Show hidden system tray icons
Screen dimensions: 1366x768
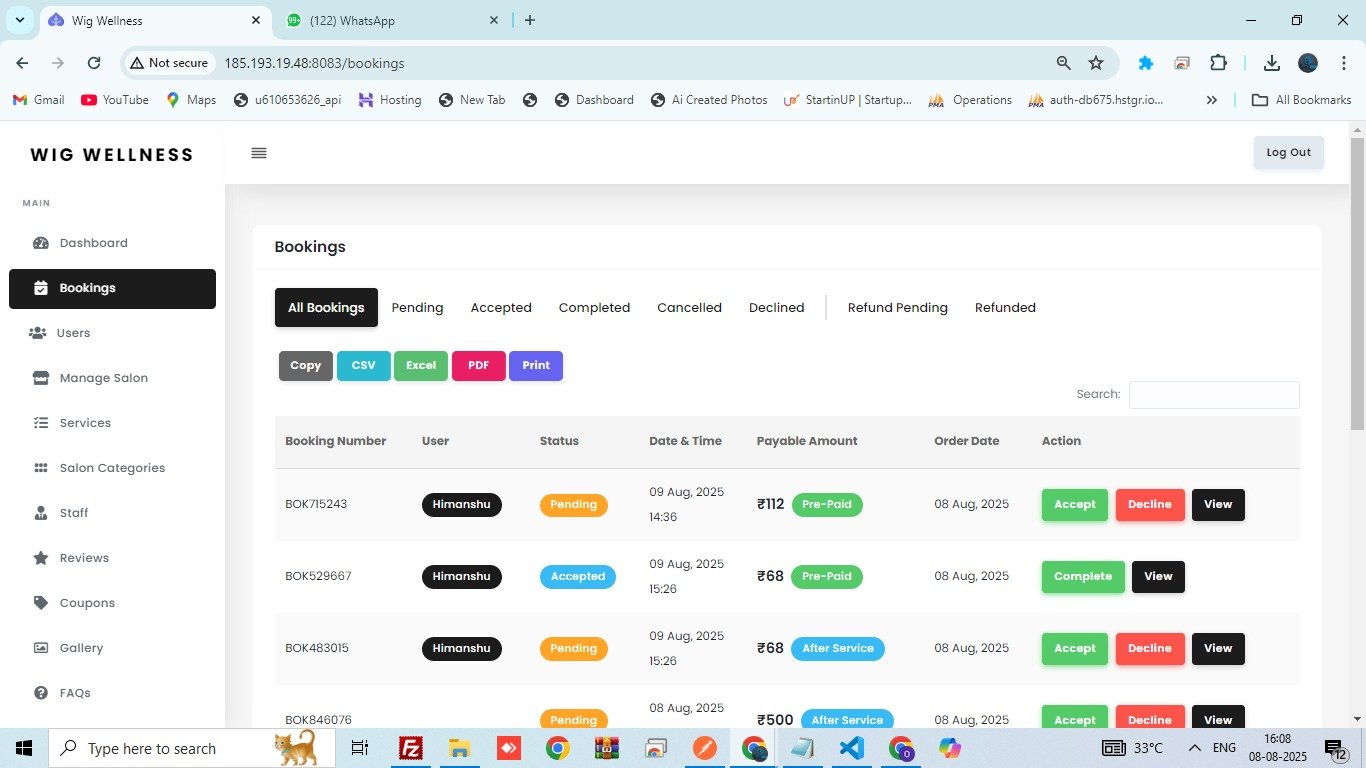tap(1194, 748)
